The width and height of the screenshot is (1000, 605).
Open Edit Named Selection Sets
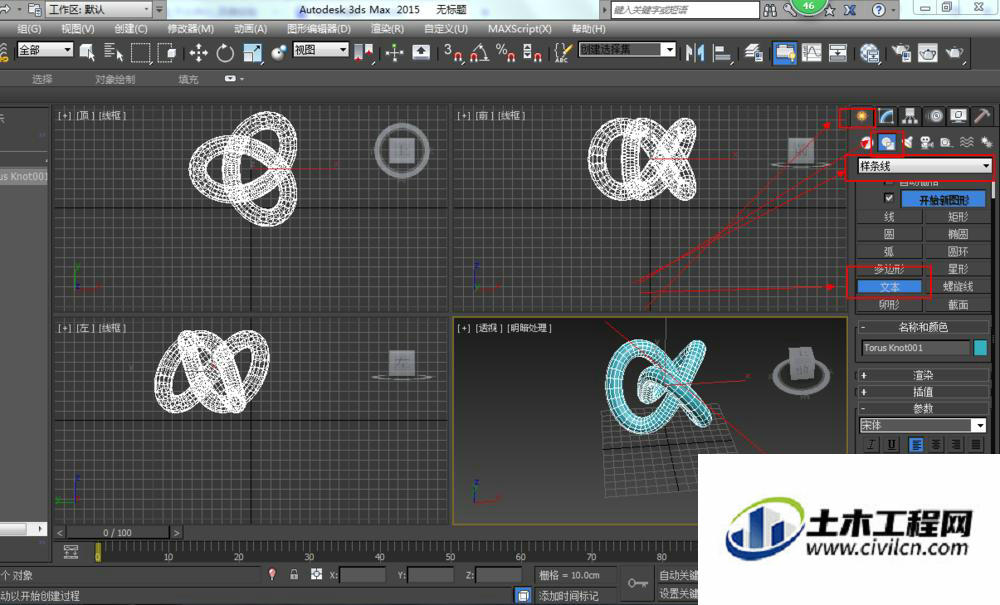563,52
